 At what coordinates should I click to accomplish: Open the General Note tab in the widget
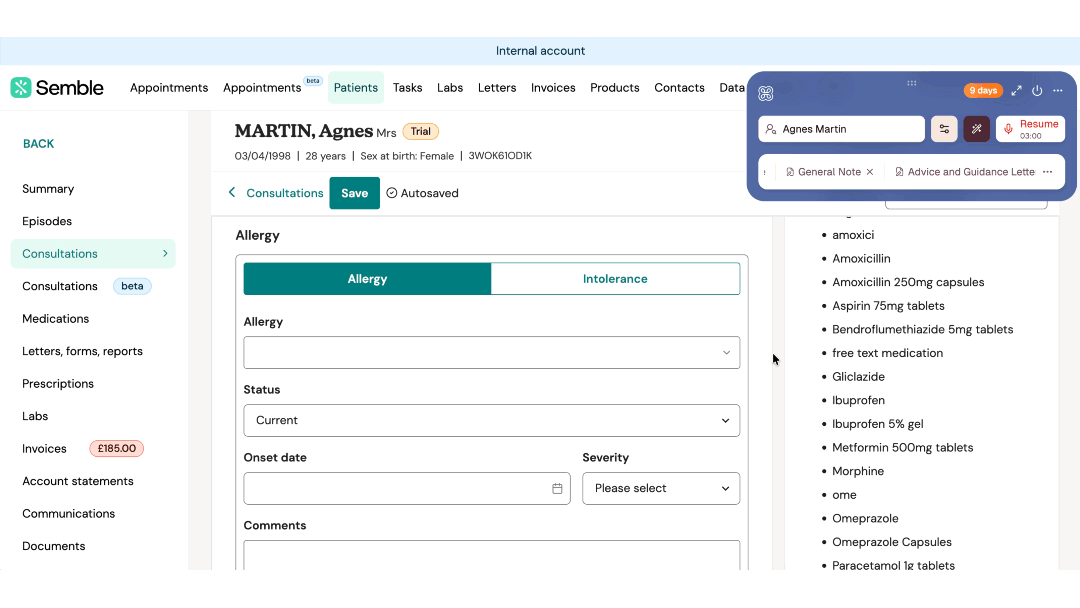point(829,172)
